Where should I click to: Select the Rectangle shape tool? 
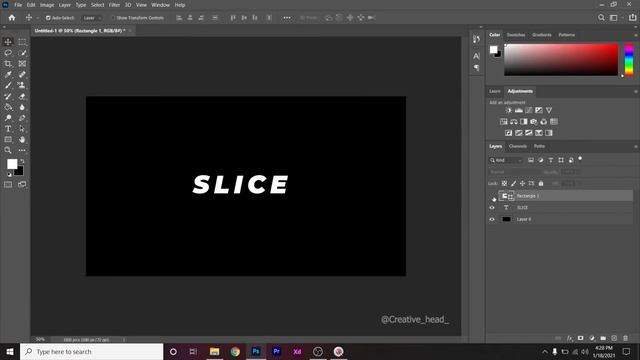[x=8, y=140]
